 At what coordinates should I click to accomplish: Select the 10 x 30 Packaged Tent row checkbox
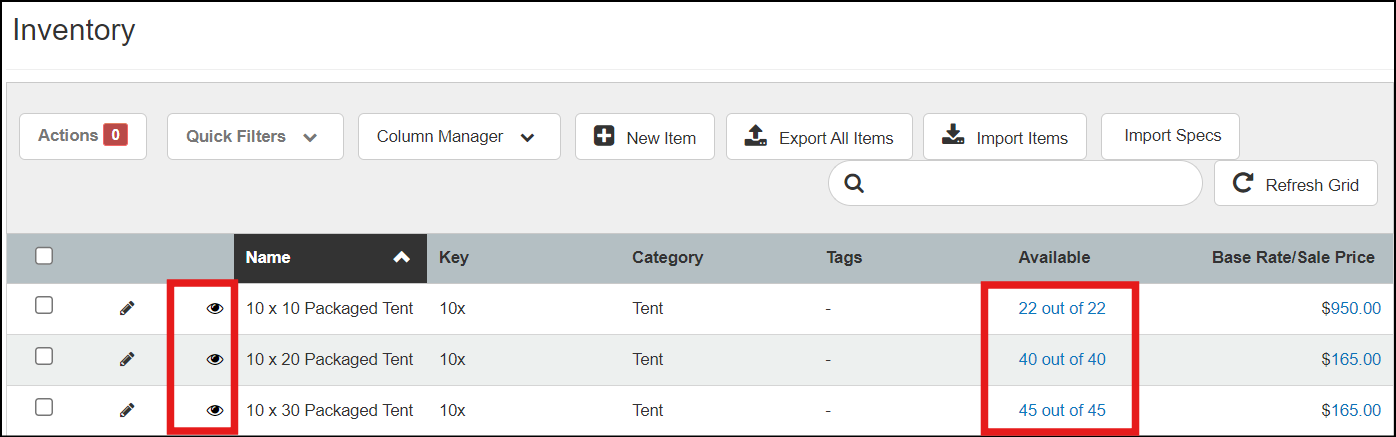coord(44,407)
